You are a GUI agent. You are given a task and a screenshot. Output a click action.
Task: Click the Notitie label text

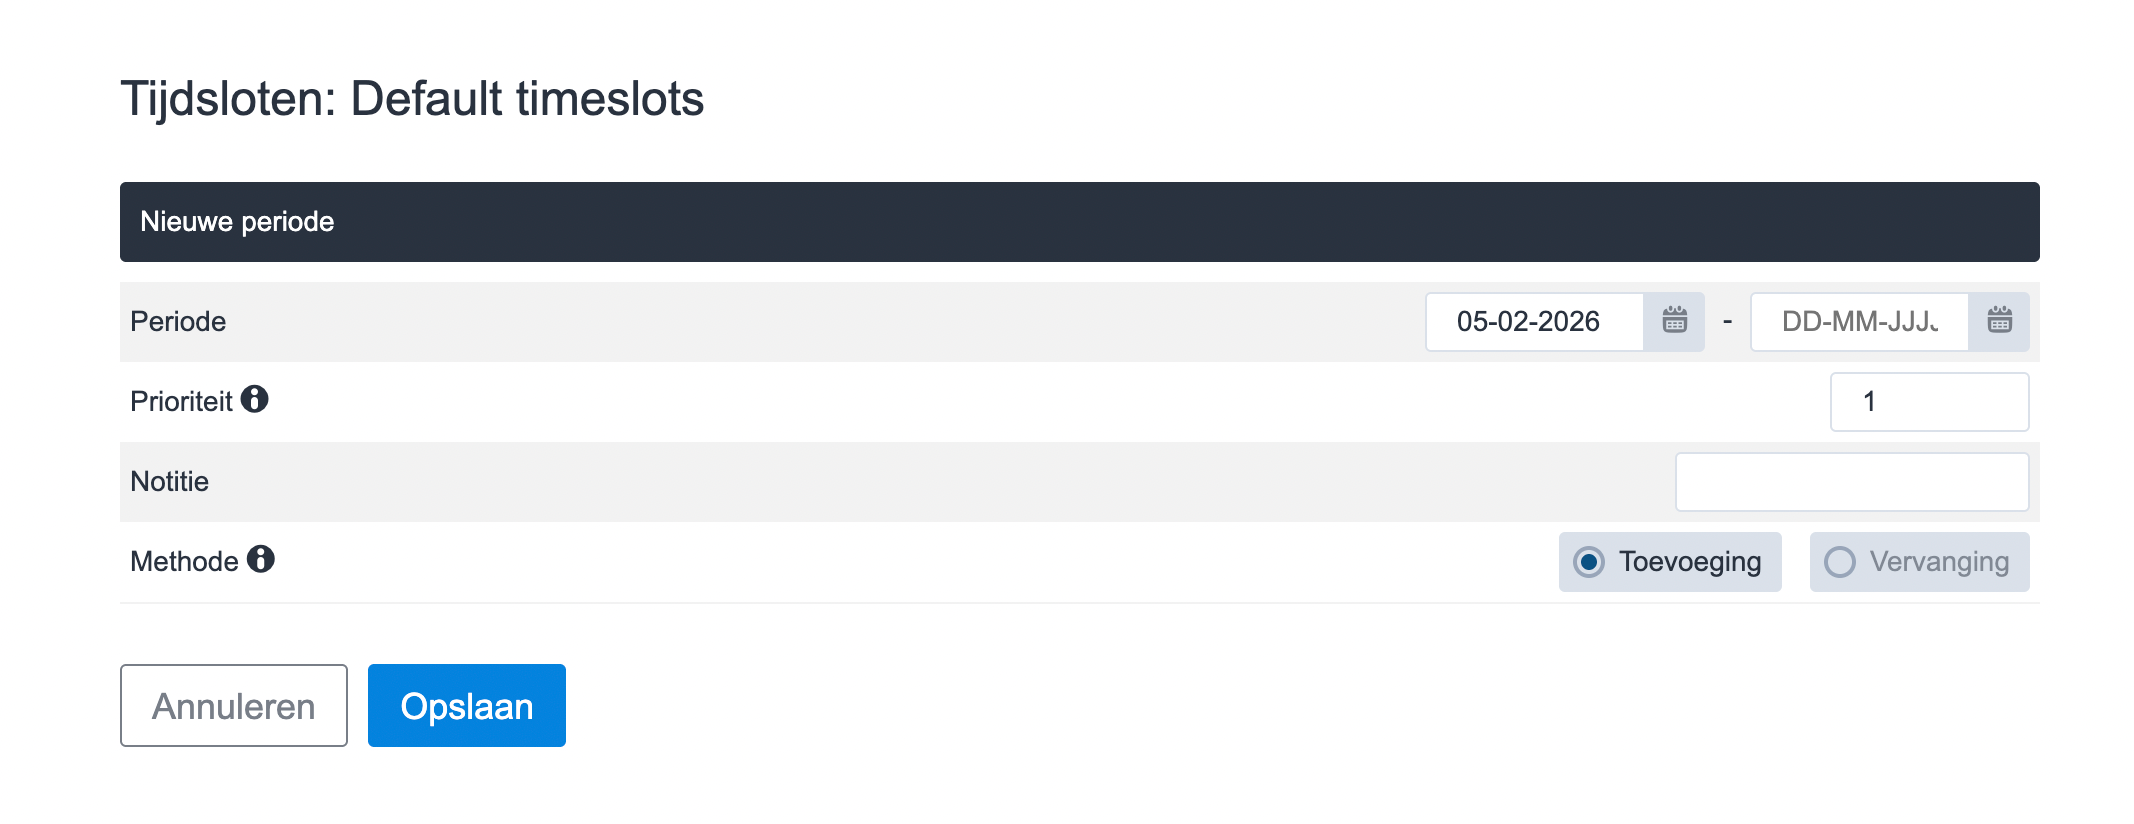click(x=170, y=482)
